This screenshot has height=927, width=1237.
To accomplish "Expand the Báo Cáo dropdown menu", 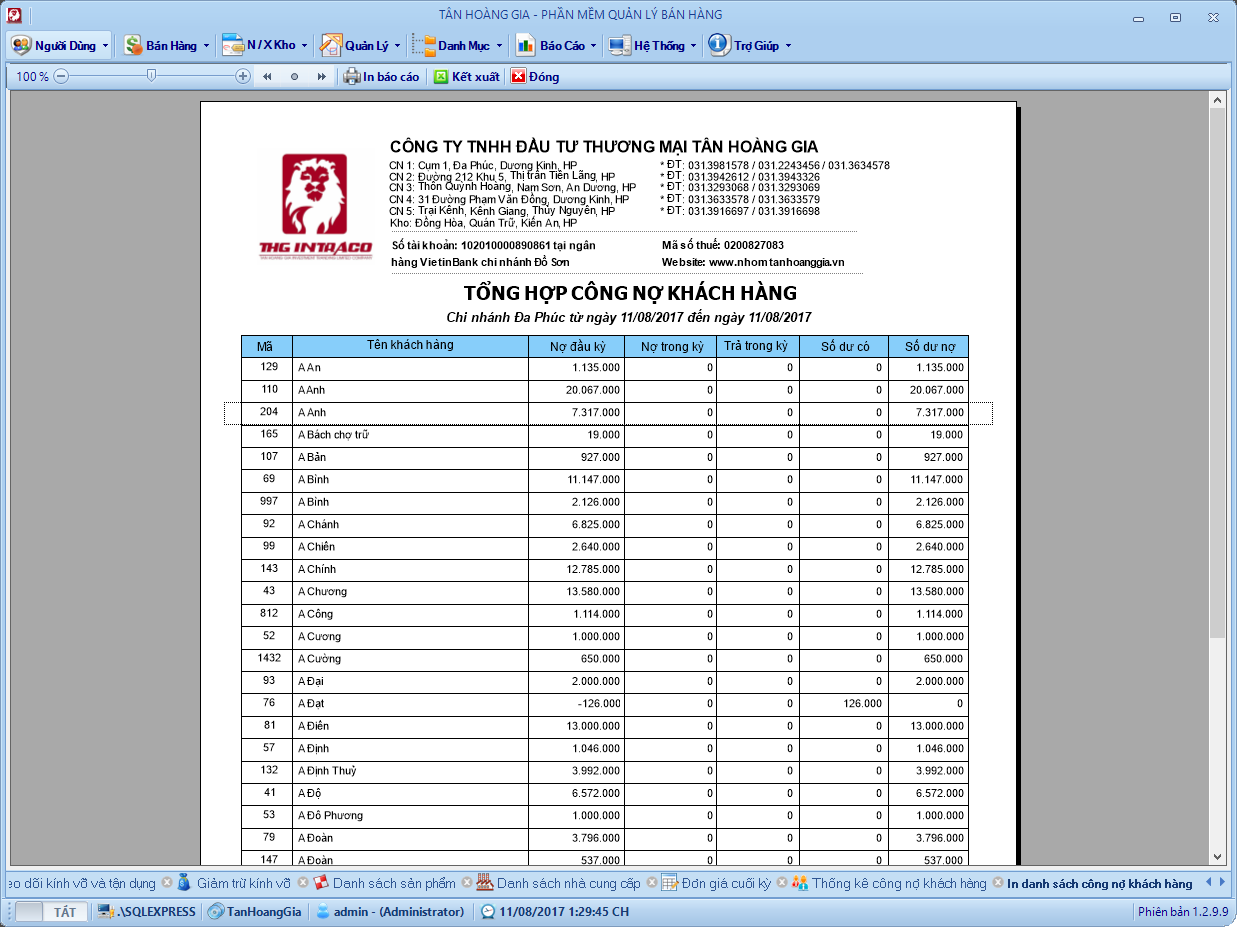I will pyautogui.click(x=593, y=46).
